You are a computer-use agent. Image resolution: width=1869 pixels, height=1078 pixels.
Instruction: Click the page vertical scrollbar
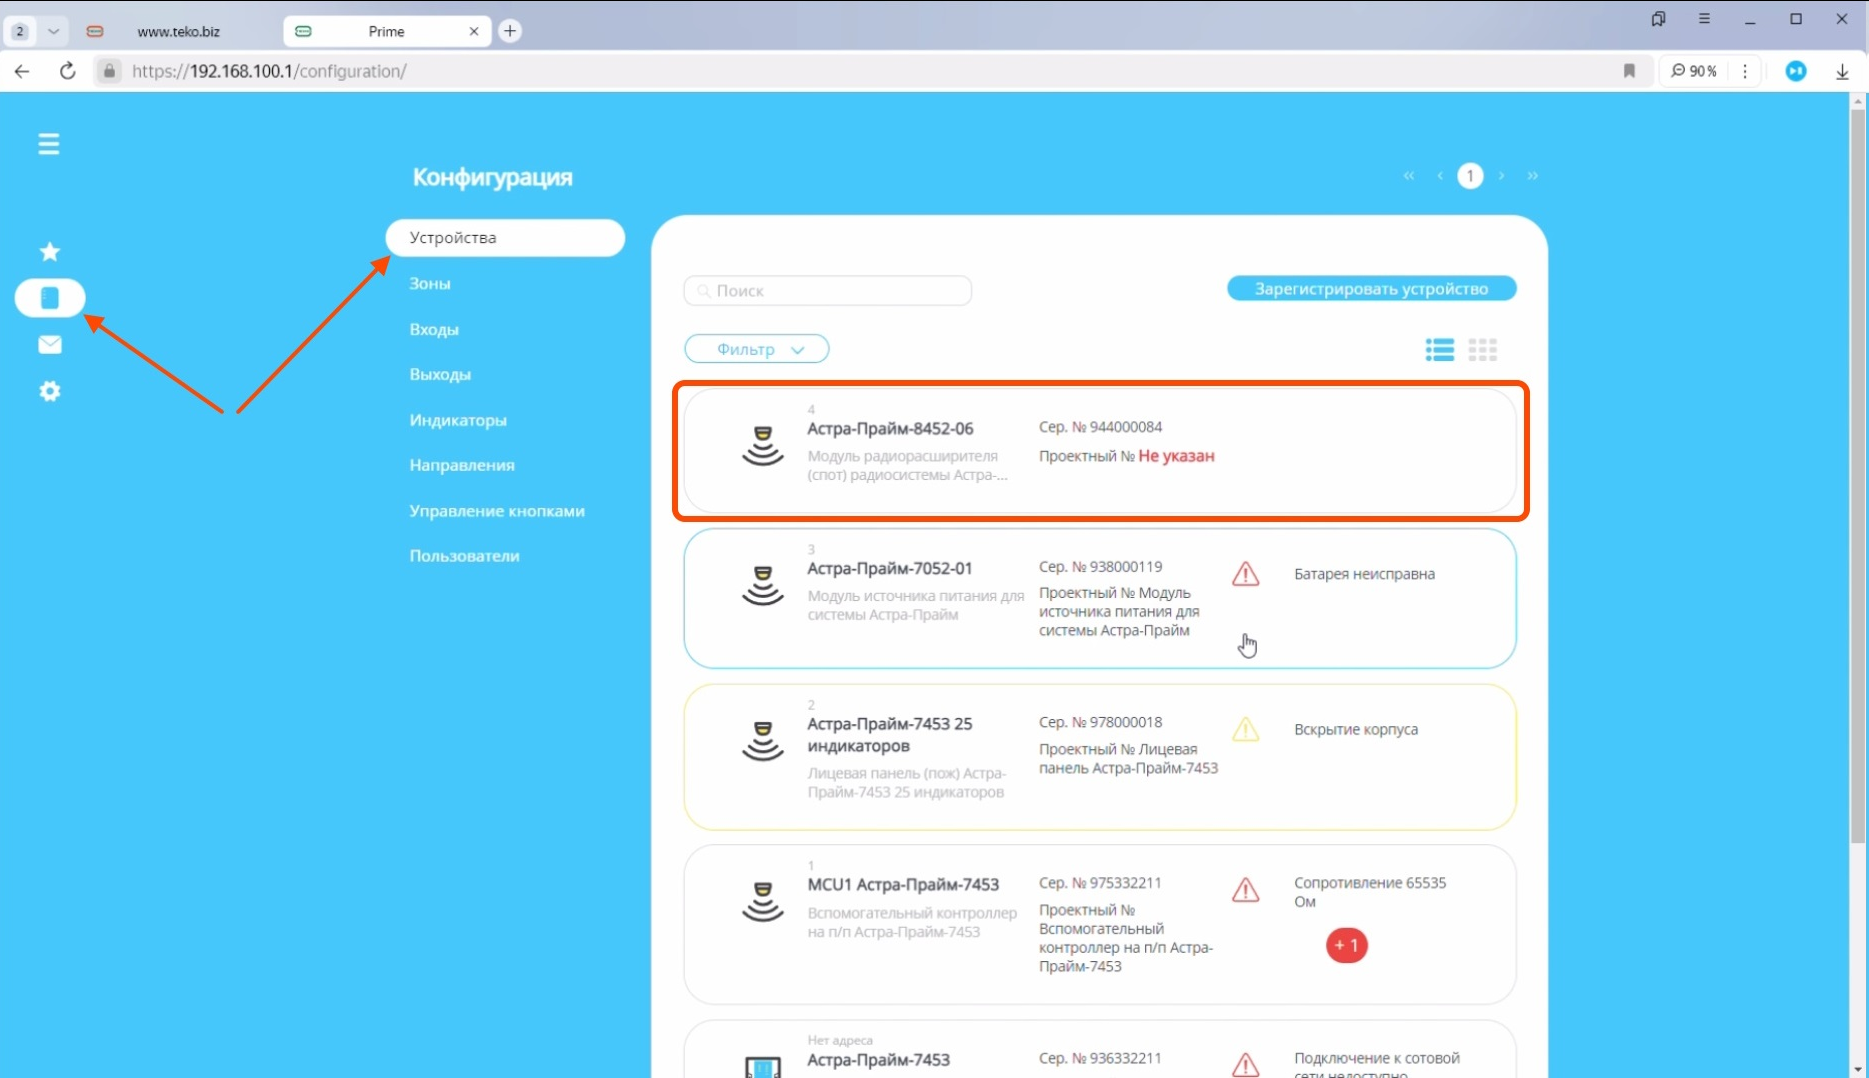pos(1859,475)
